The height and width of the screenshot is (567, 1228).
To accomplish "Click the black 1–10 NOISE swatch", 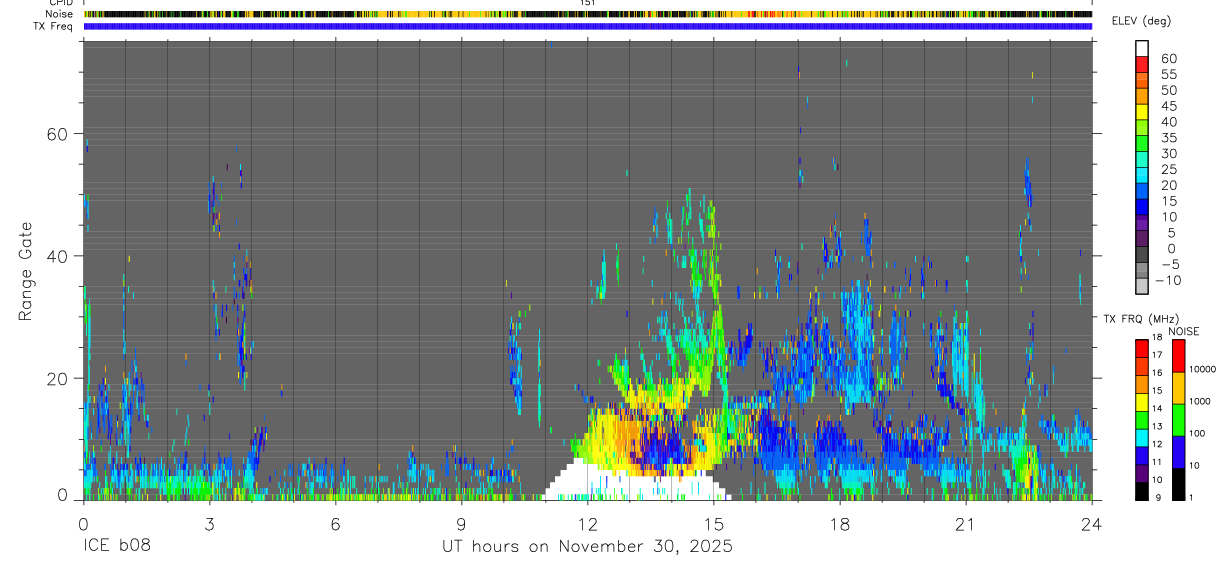I will 1178,484.
